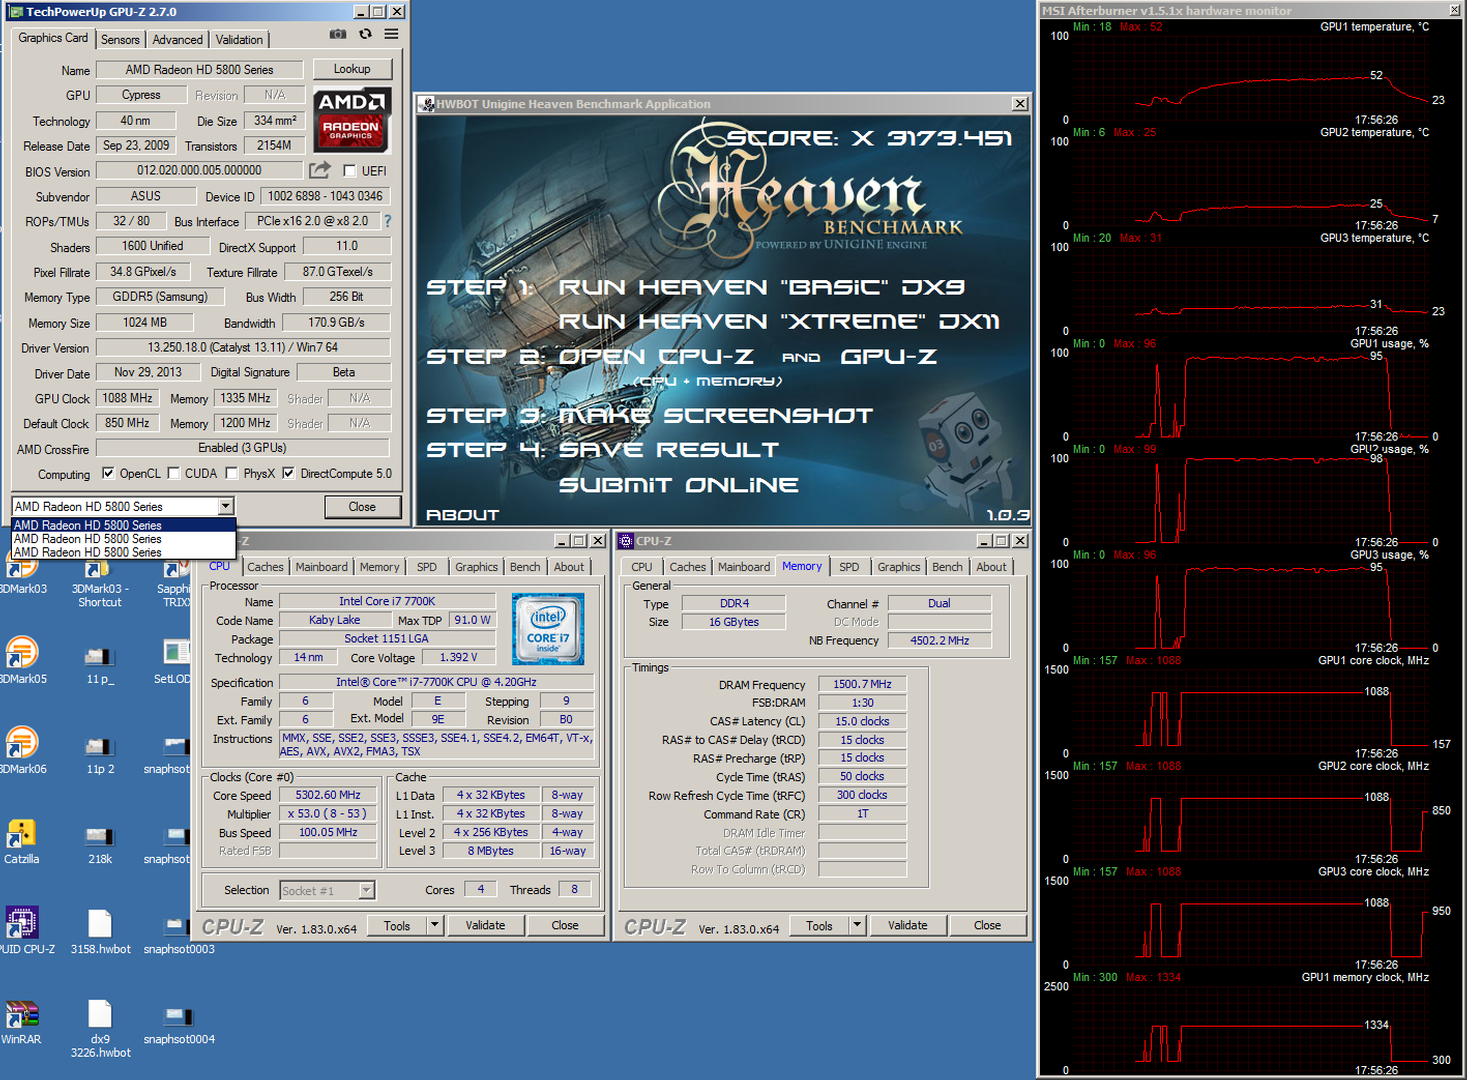Open SPD tab in CPU-Z memory window
The image size is (1467, 1080).
point(849,567)
